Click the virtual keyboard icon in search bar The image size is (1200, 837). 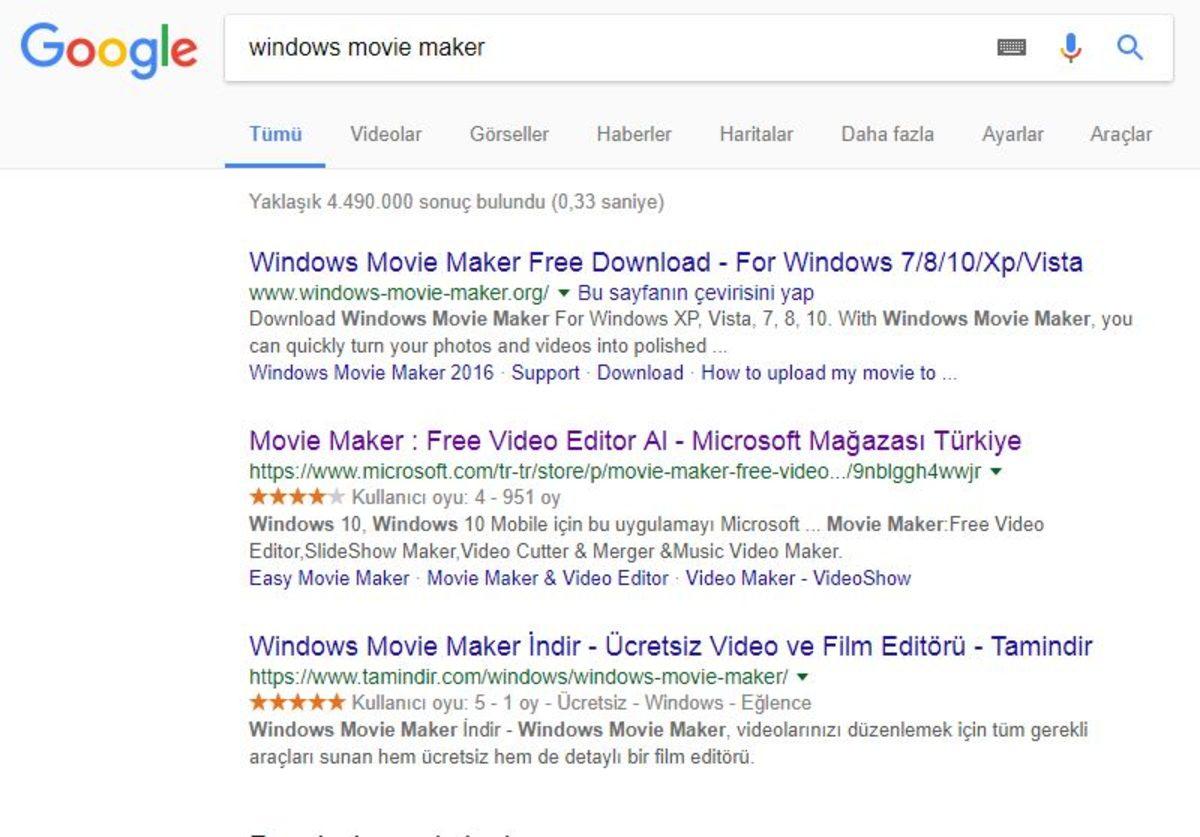click(x=1010, y=47)
